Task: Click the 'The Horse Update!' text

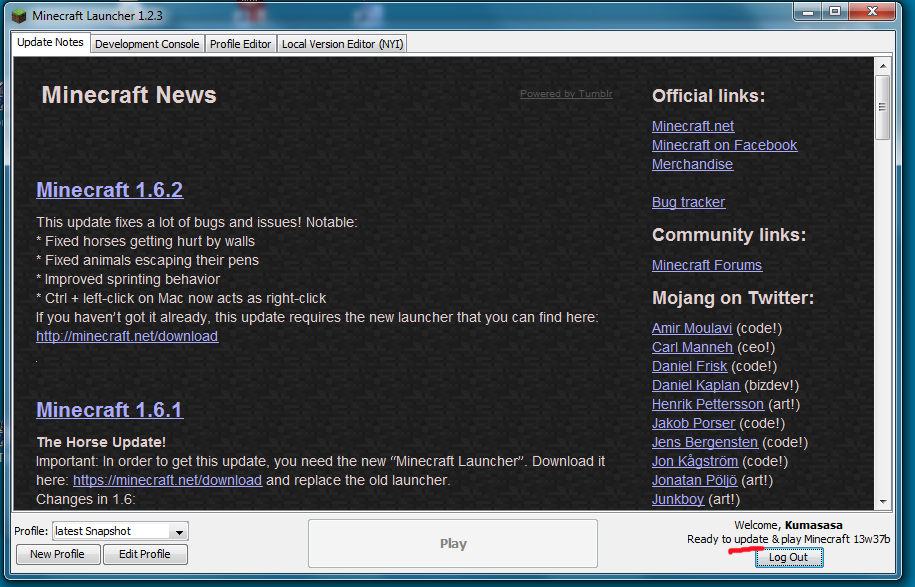Action: [101, 442]
